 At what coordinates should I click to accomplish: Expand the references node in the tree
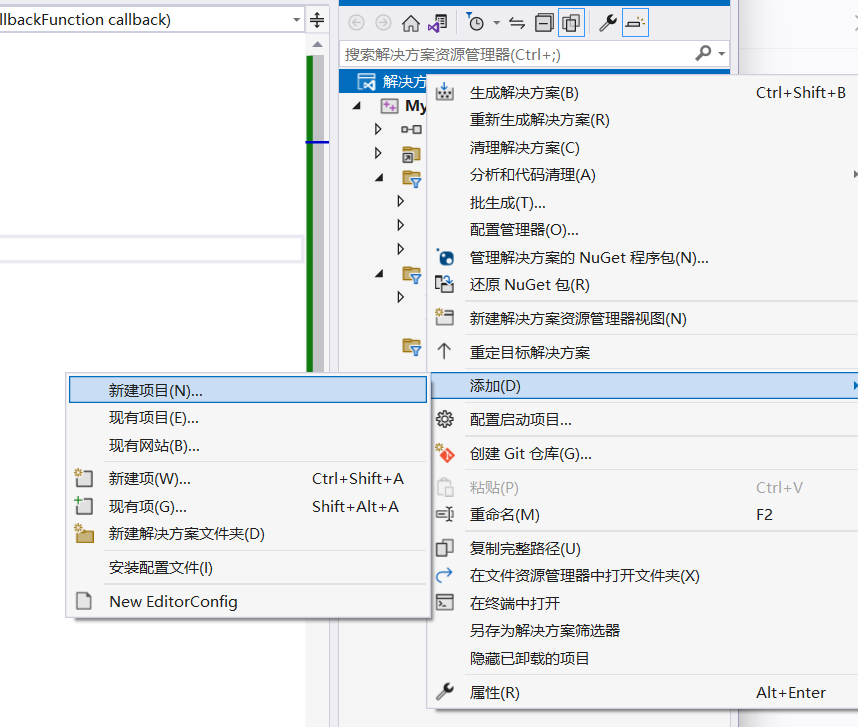pos(378,129)
